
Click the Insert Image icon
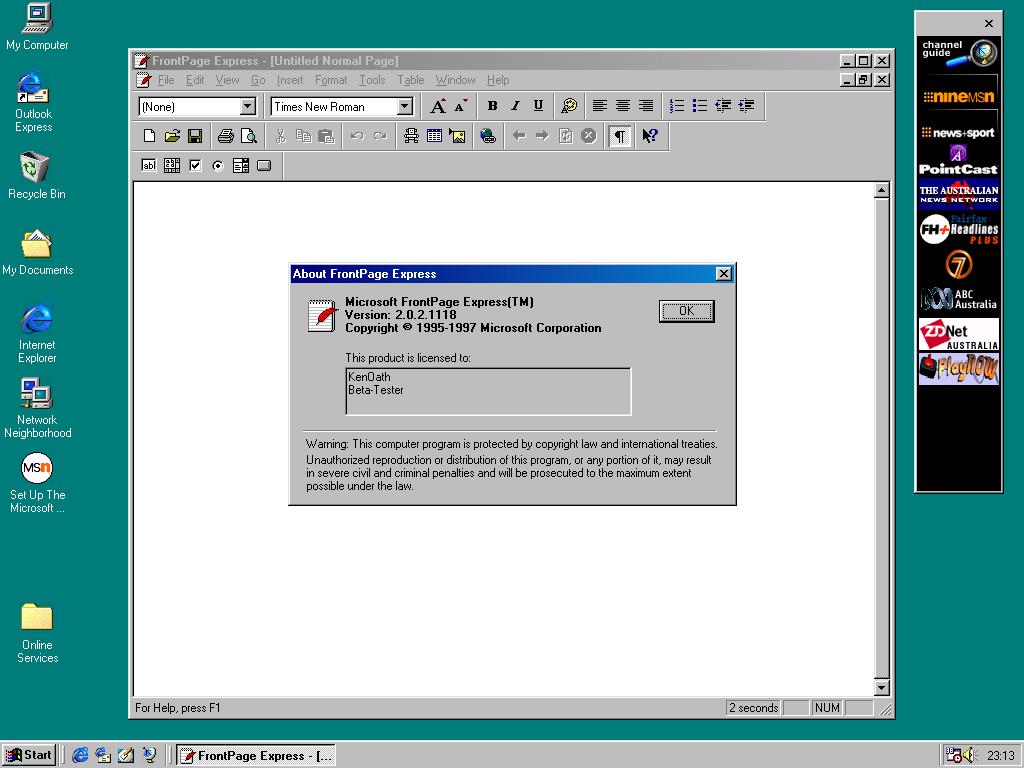click(x=457, y=136)
